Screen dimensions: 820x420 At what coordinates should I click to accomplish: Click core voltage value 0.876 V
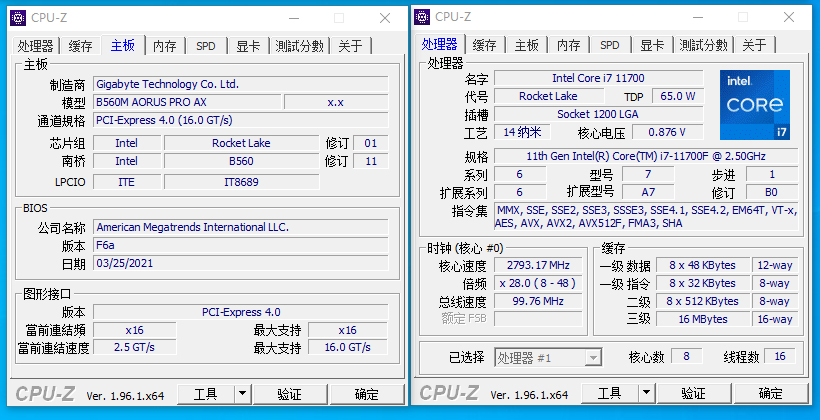coord(667,132)
